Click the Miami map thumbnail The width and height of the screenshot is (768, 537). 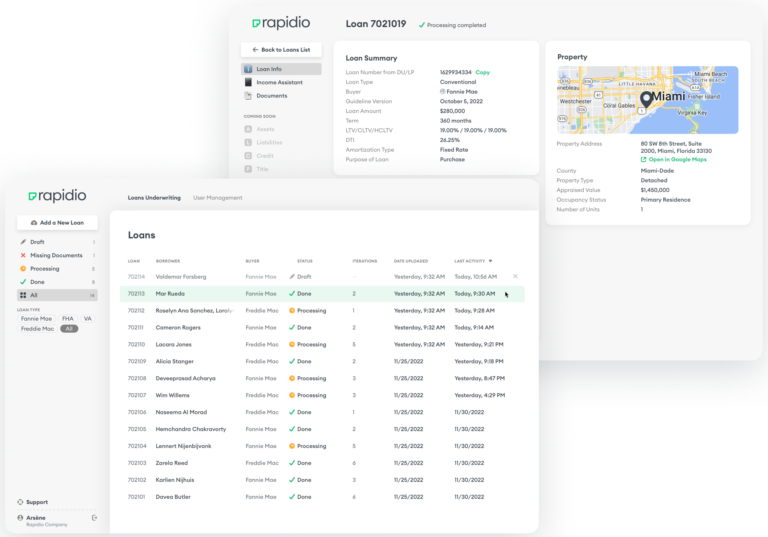(x=648, y=100)
